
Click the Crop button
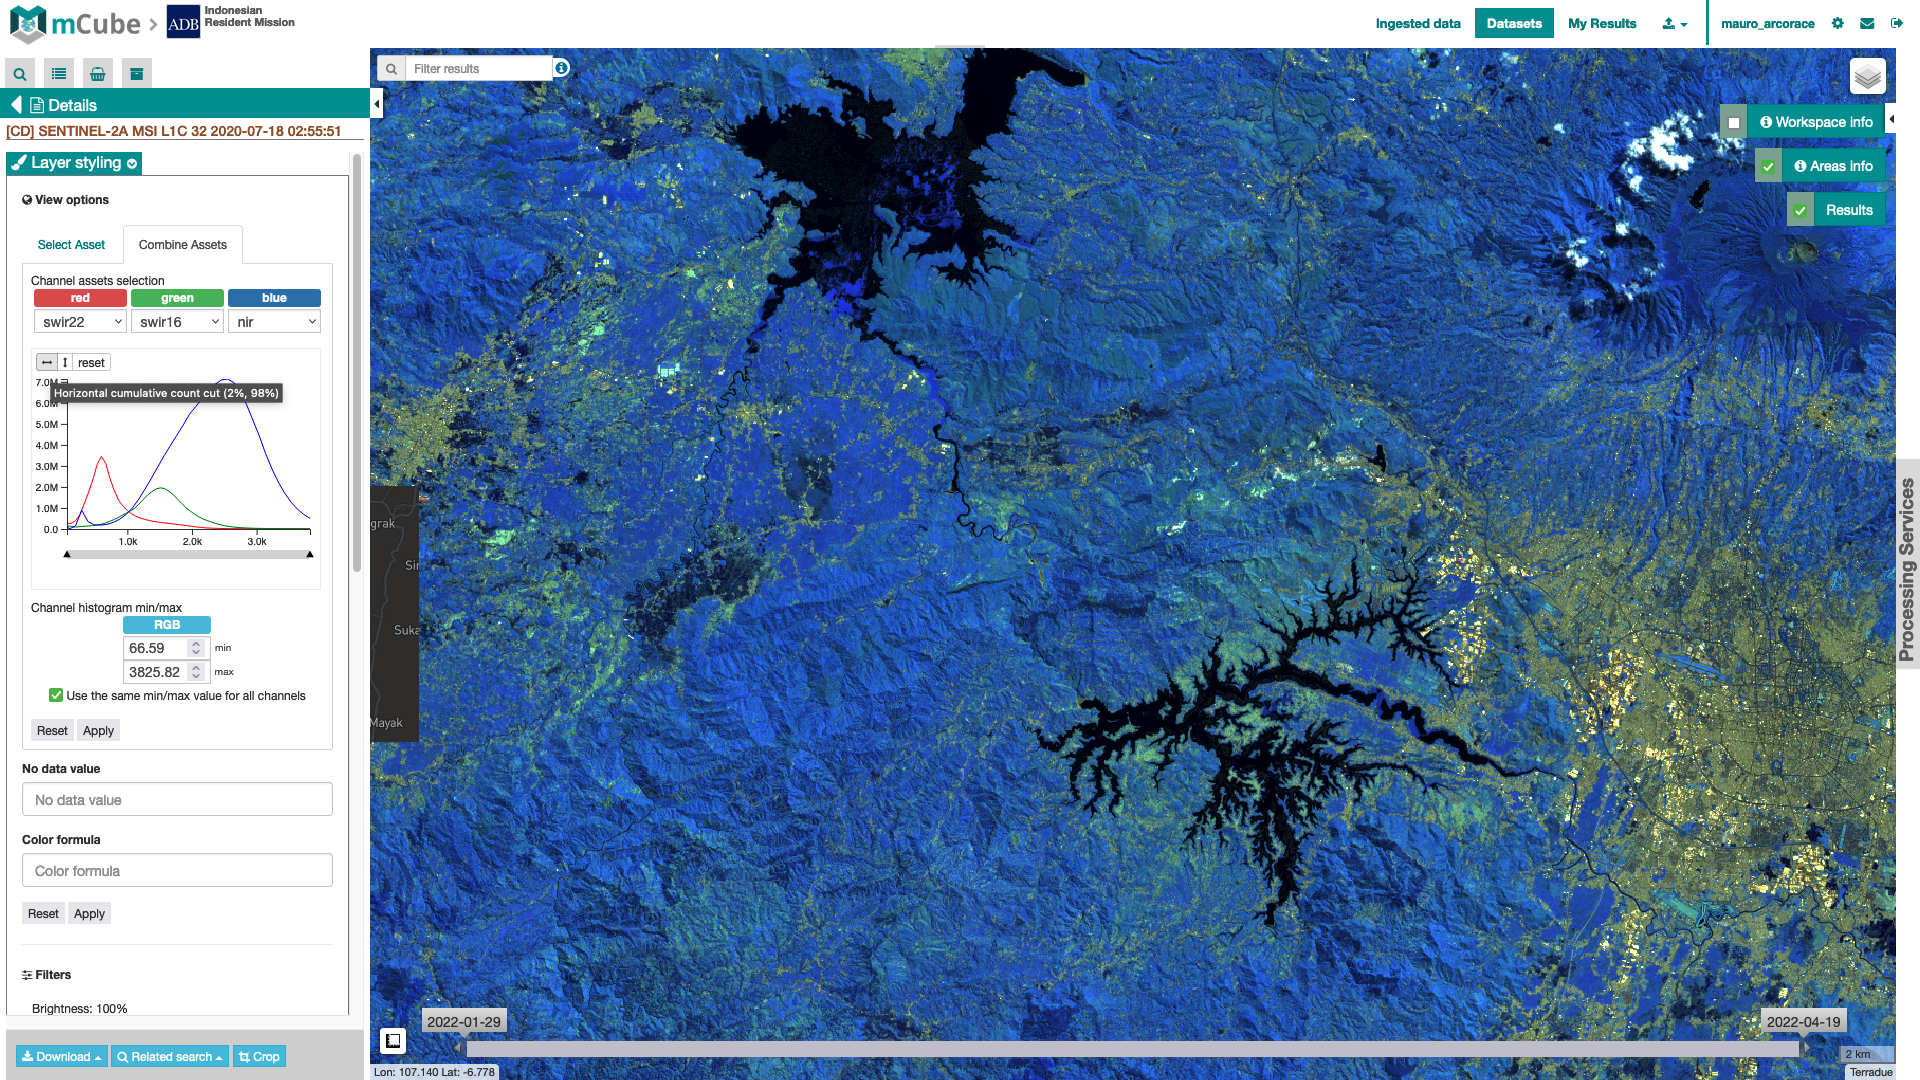[x=259, y=1057]
